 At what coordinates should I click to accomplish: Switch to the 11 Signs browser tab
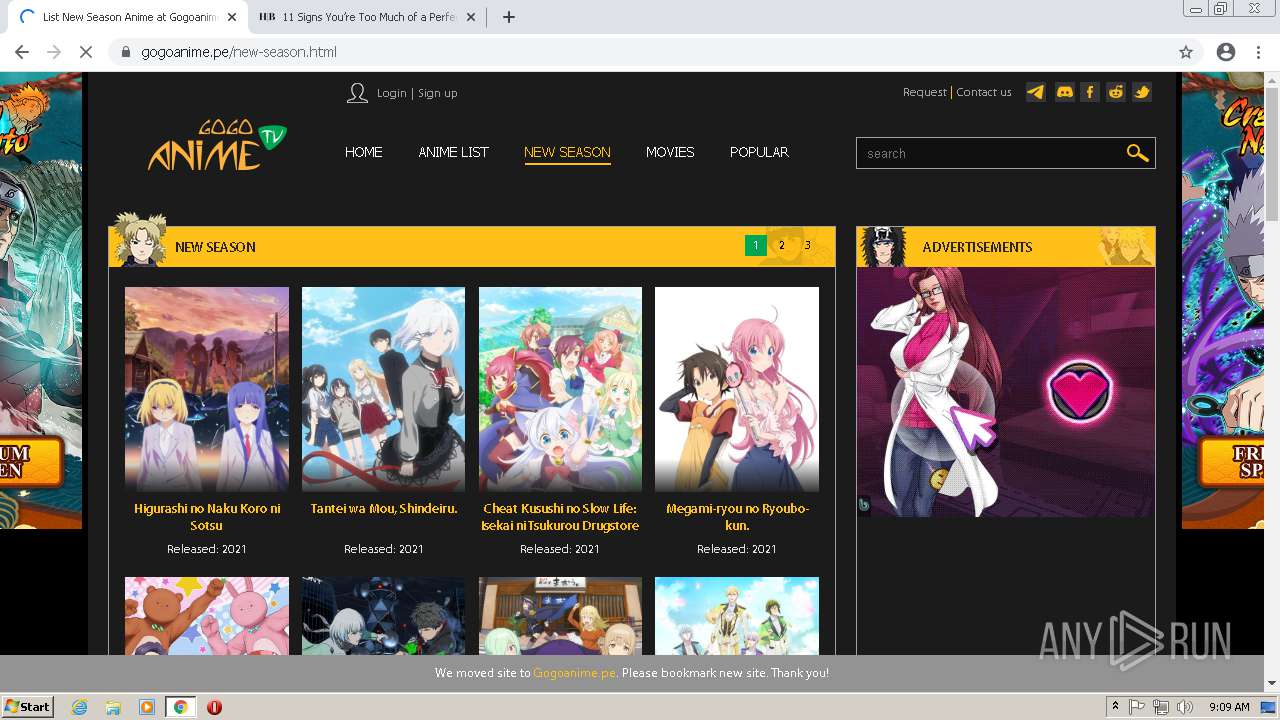(x=366, y=17)
